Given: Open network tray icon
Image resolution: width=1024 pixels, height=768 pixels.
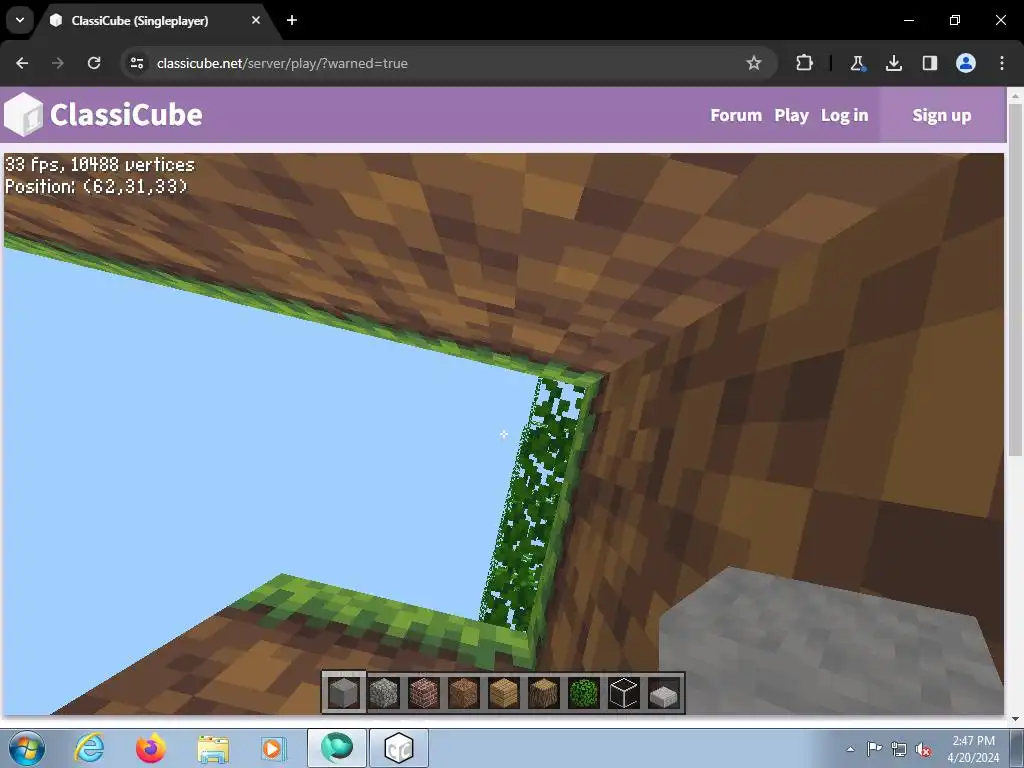Looking at the screenshot, I should (899, 749).
